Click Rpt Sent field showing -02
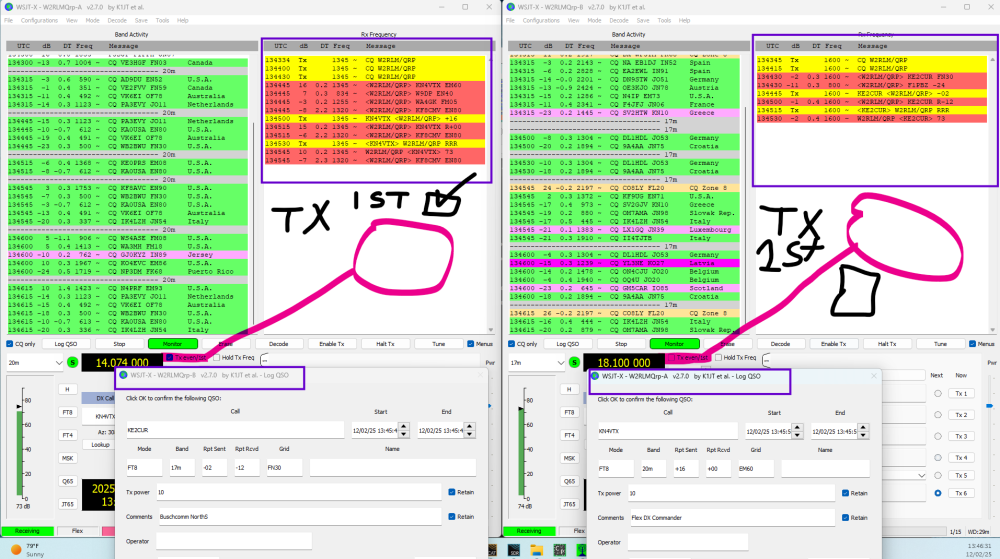 point(214,467)
